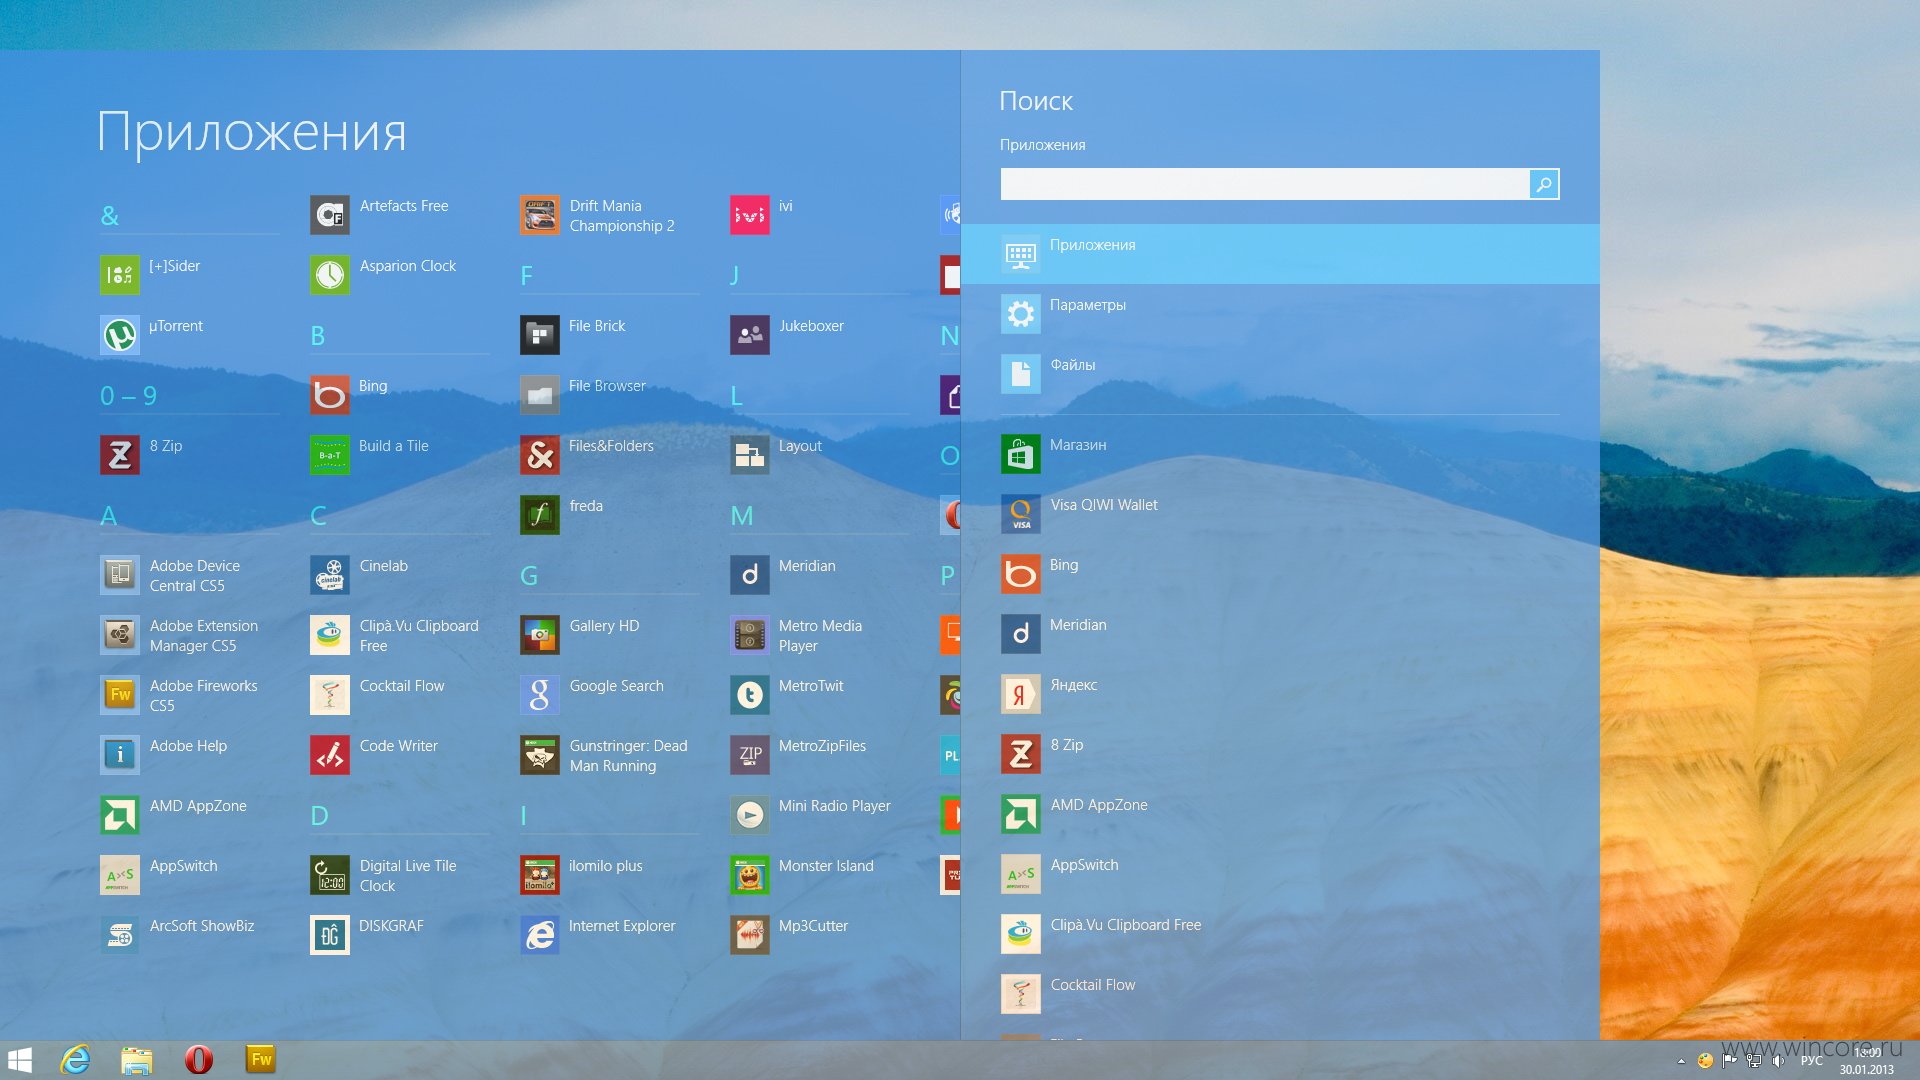Open Adobe Device Central CS5 icon
Viewport: 1920px width, 1080px height.
click(119, 575)
